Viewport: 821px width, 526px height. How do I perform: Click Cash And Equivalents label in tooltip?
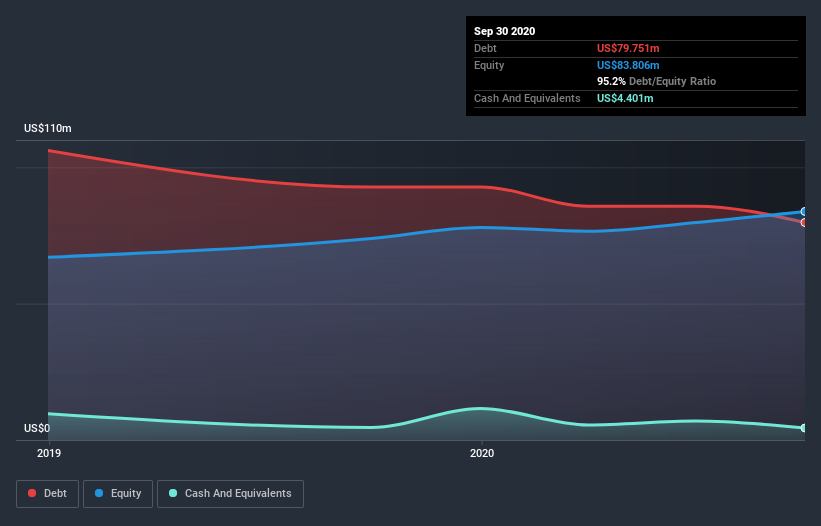pos(527,98)
